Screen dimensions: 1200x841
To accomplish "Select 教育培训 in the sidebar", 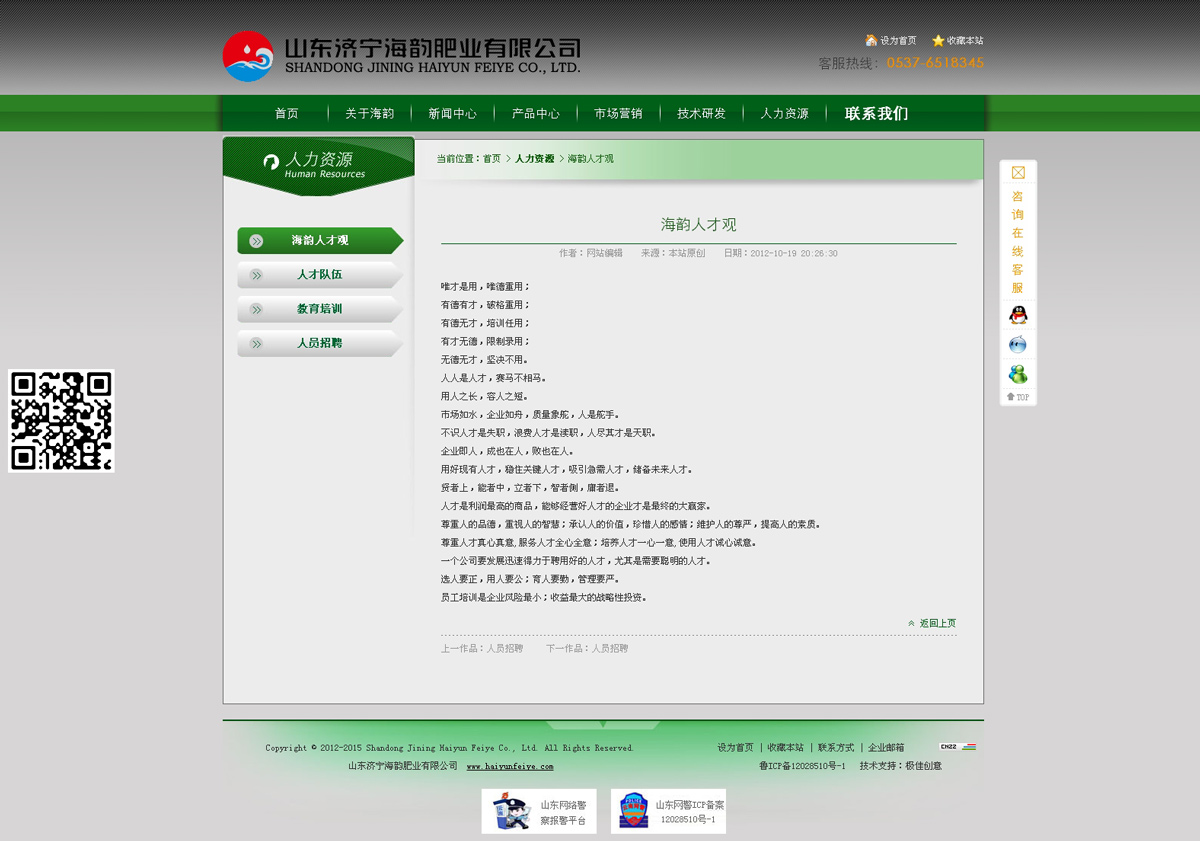I will [320, 309].
